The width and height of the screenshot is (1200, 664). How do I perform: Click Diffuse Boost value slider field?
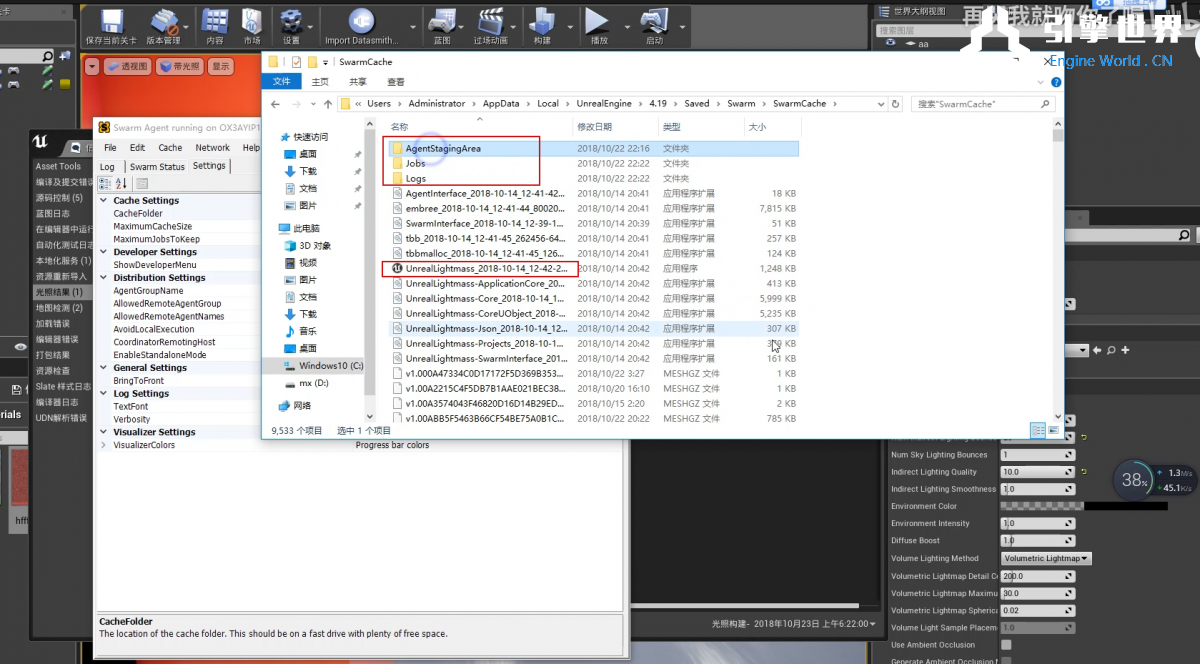click(1037, 540)
